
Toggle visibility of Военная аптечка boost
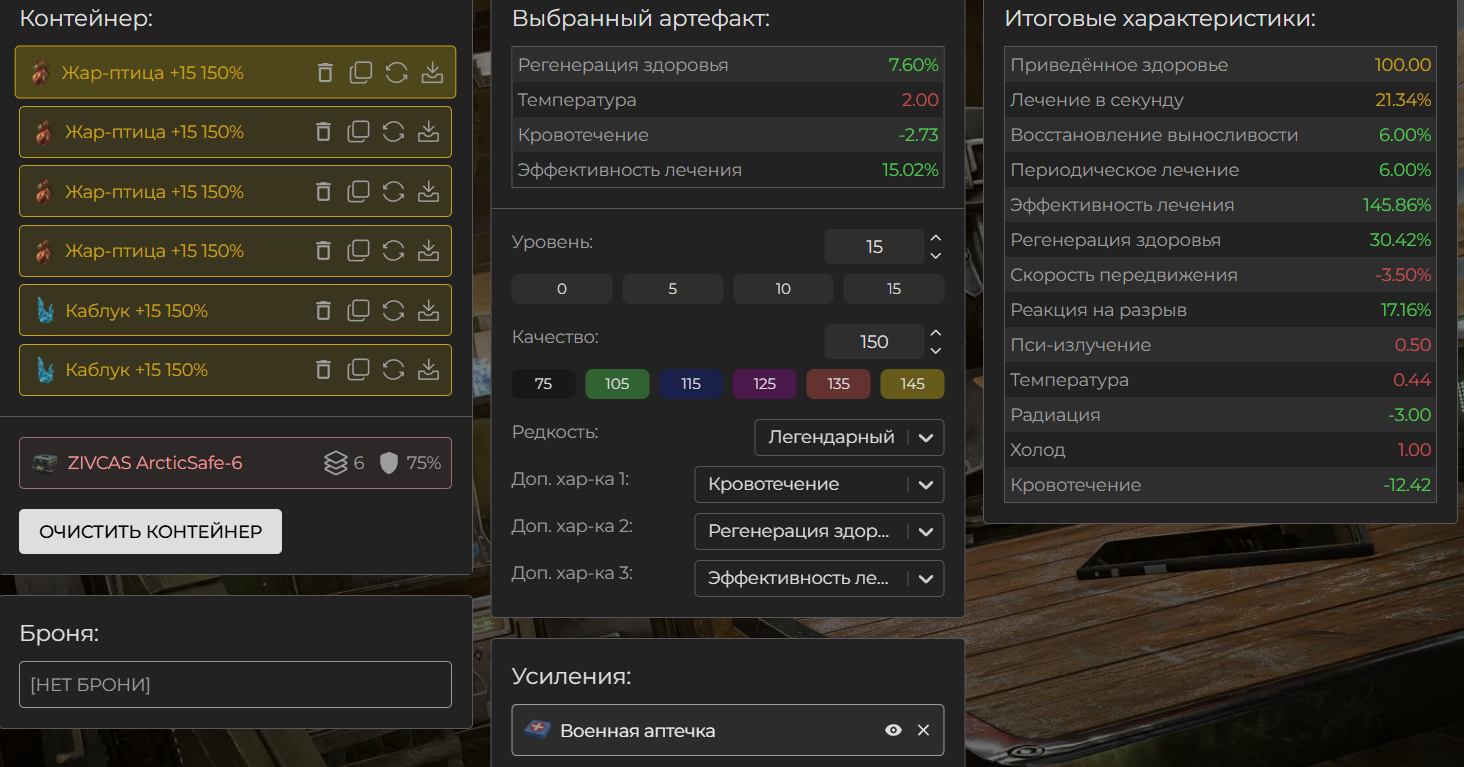coord(893,730)
